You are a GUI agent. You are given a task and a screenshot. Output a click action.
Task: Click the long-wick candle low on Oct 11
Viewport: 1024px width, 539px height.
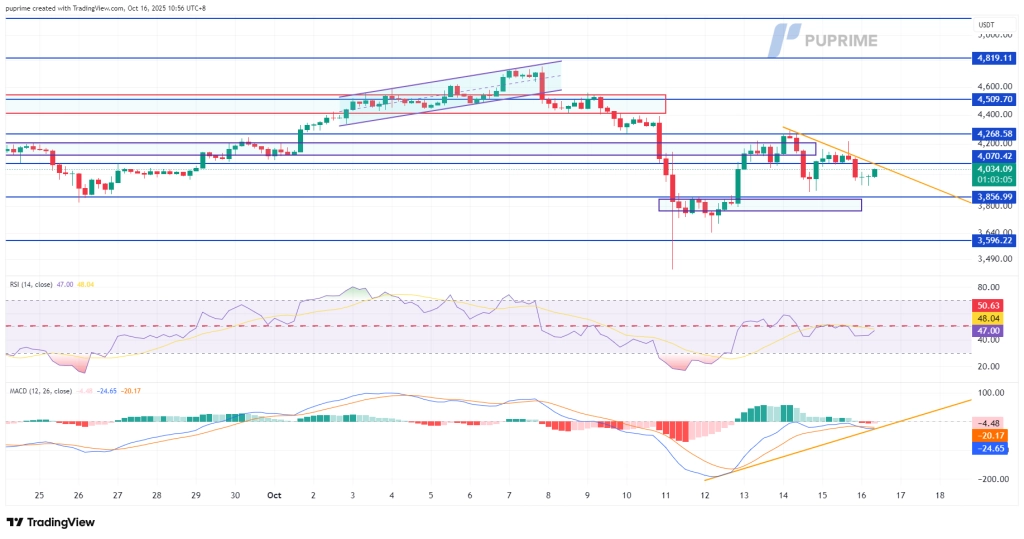pyautogui.click(x=673, y=266)
